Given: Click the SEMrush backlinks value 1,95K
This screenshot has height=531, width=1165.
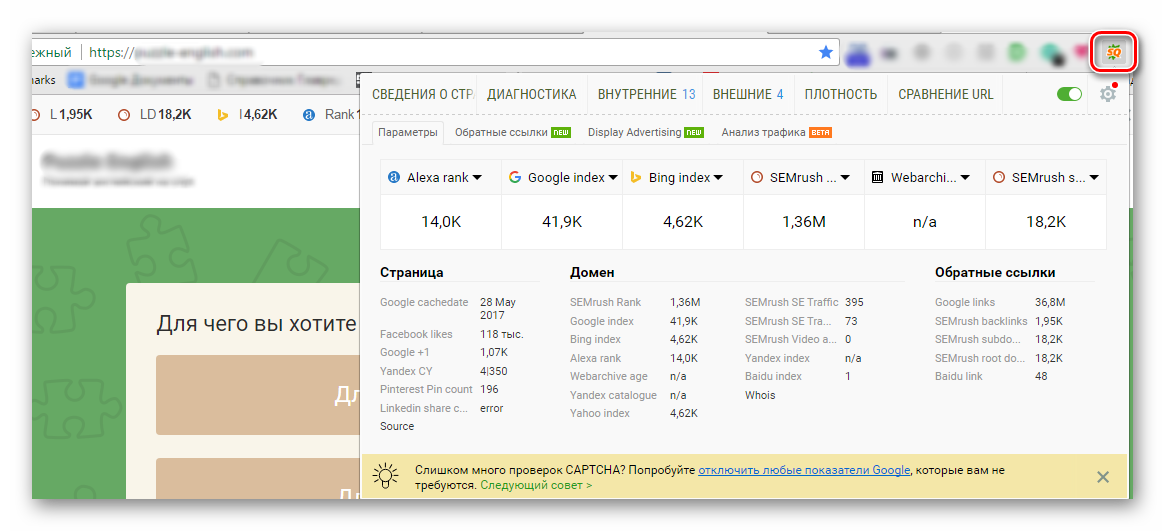Looking at the screenshot, I should tap(1049, 321).
